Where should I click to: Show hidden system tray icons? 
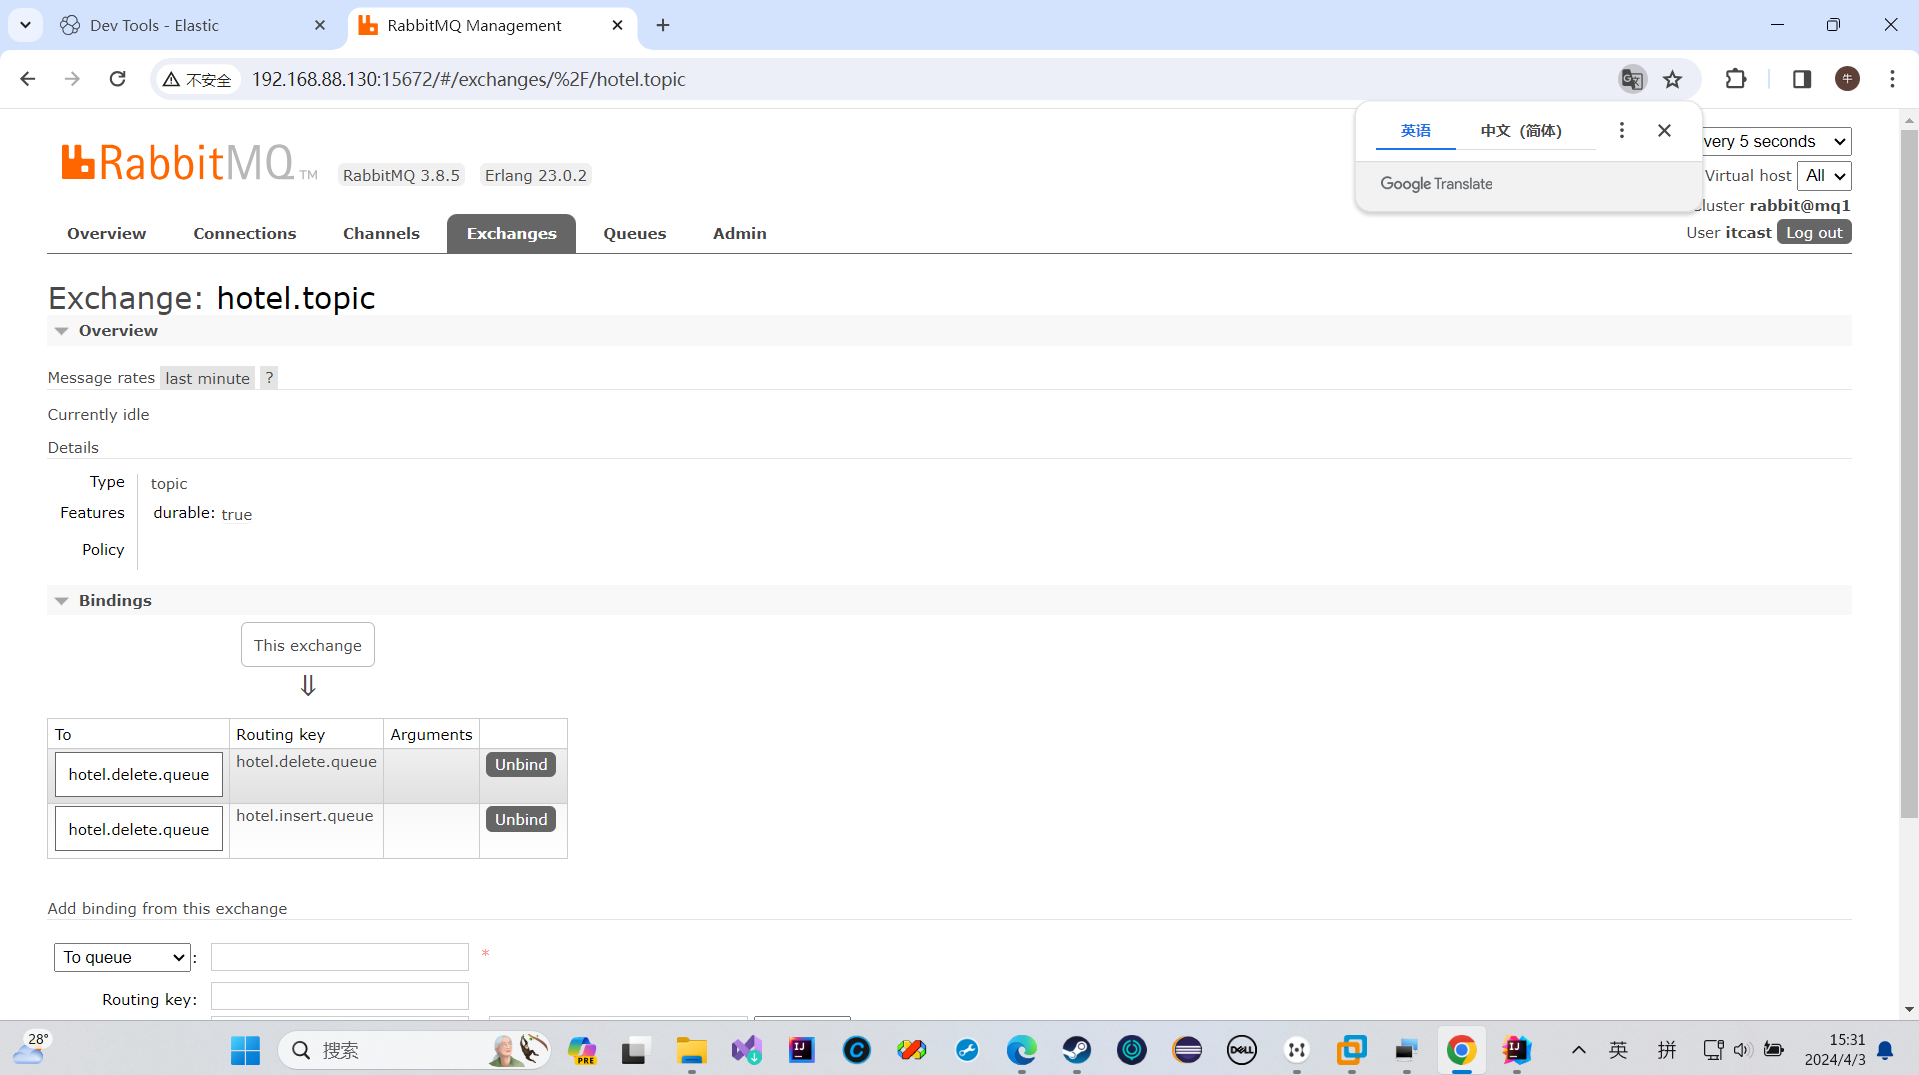pyautogui.click(x=1578, y=1050)
